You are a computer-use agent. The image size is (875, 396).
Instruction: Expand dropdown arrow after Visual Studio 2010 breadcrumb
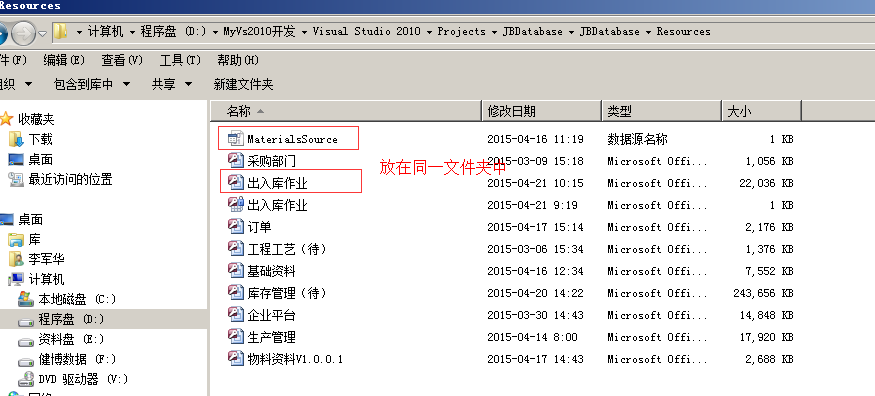[429, 32]
